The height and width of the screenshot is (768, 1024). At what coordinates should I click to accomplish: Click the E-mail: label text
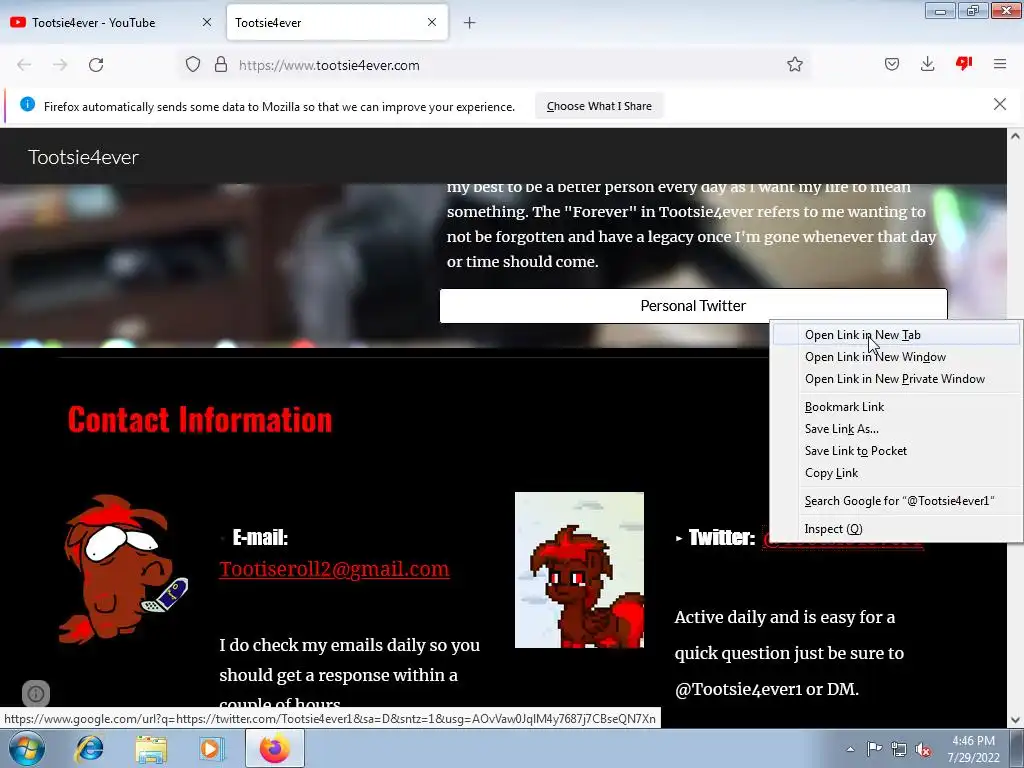tap(260, 537)
